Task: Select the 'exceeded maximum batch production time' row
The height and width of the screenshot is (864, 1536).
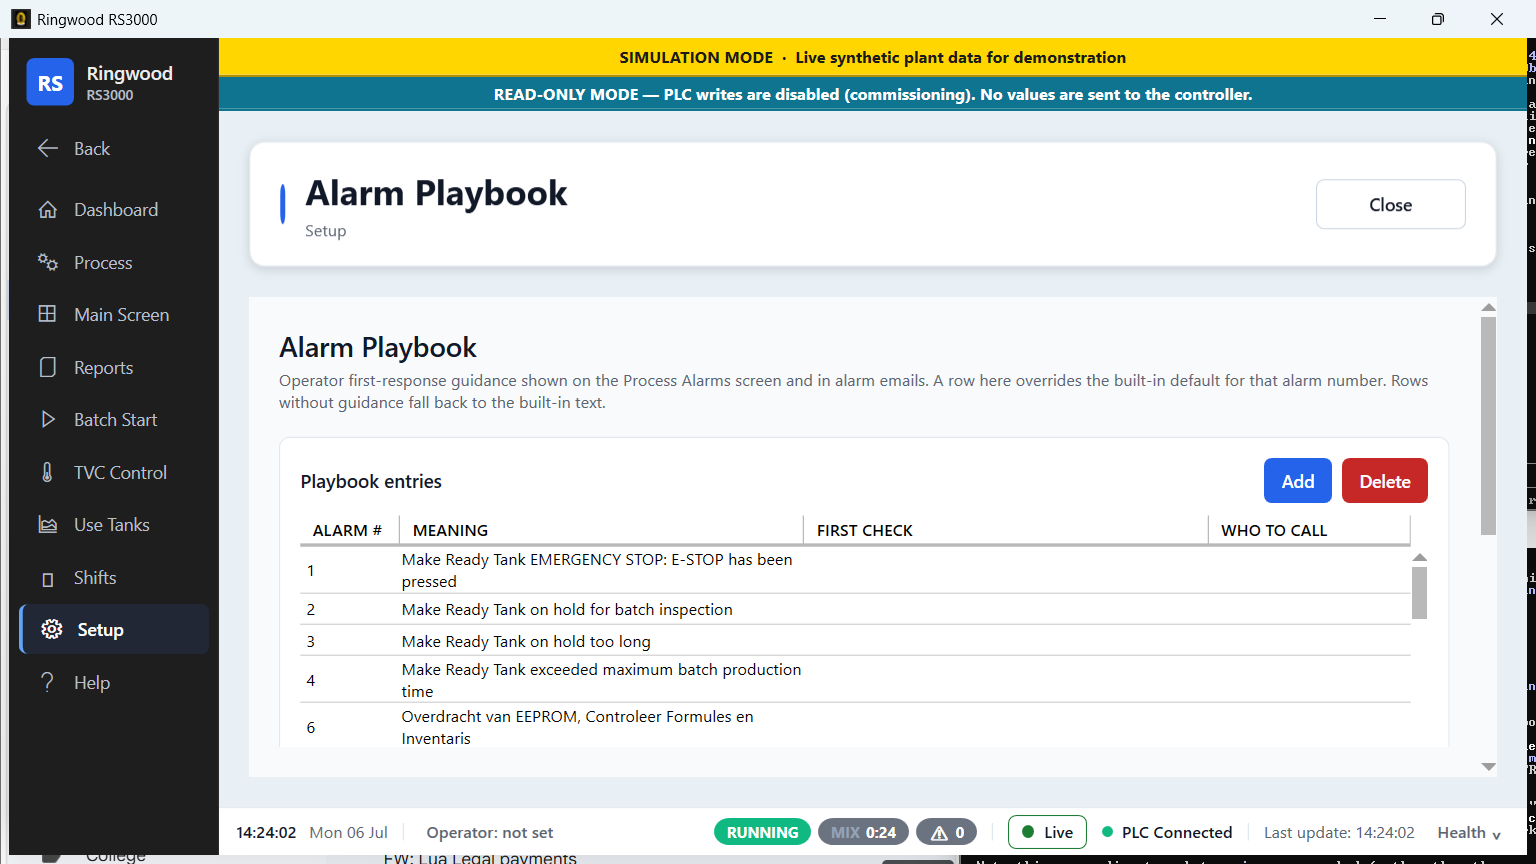Action: (x=855, y=680)
